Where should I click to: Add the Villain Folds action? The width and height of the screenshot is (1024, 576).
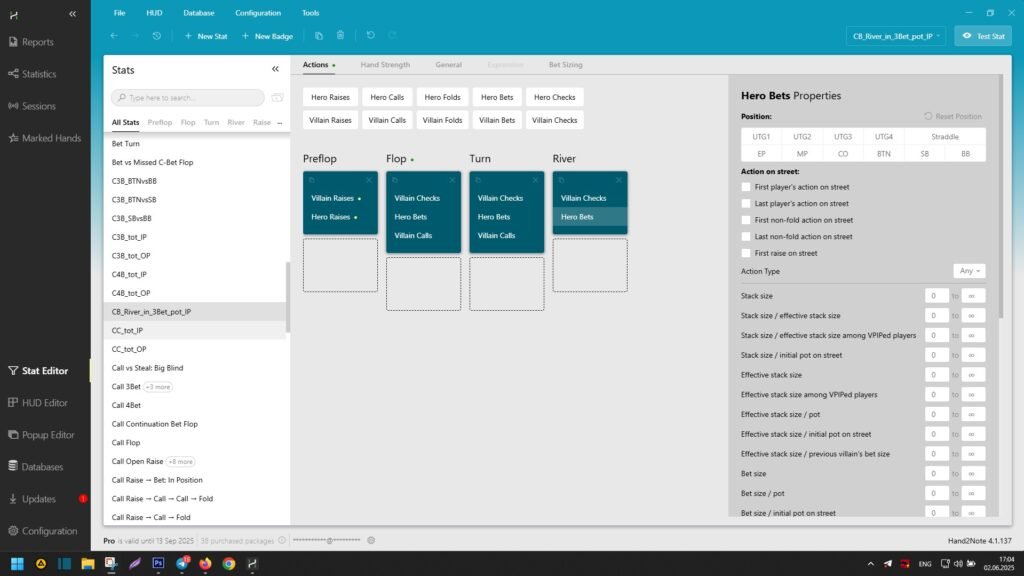click(x=442, y=120)
